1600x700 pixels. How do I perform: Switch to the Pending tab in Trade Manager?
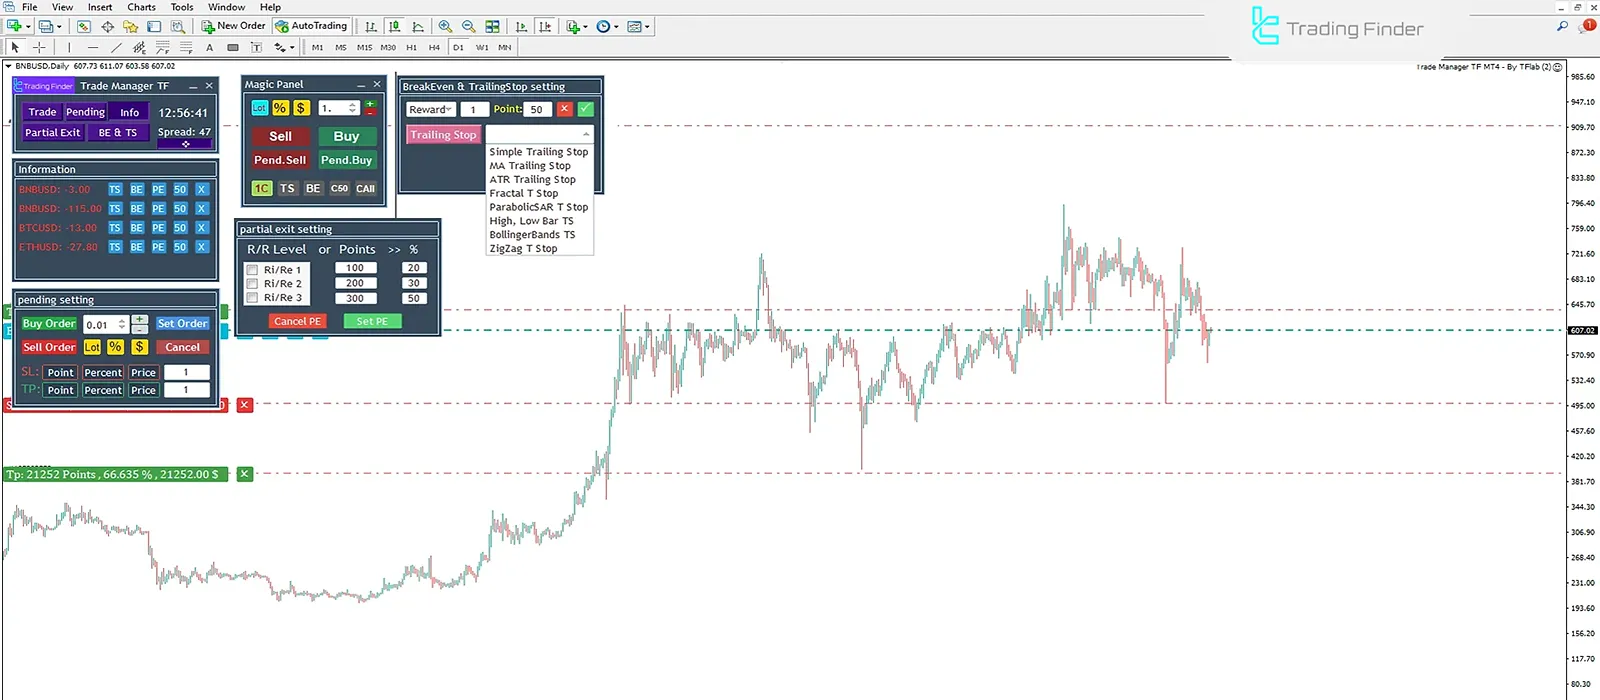(86, 112)
